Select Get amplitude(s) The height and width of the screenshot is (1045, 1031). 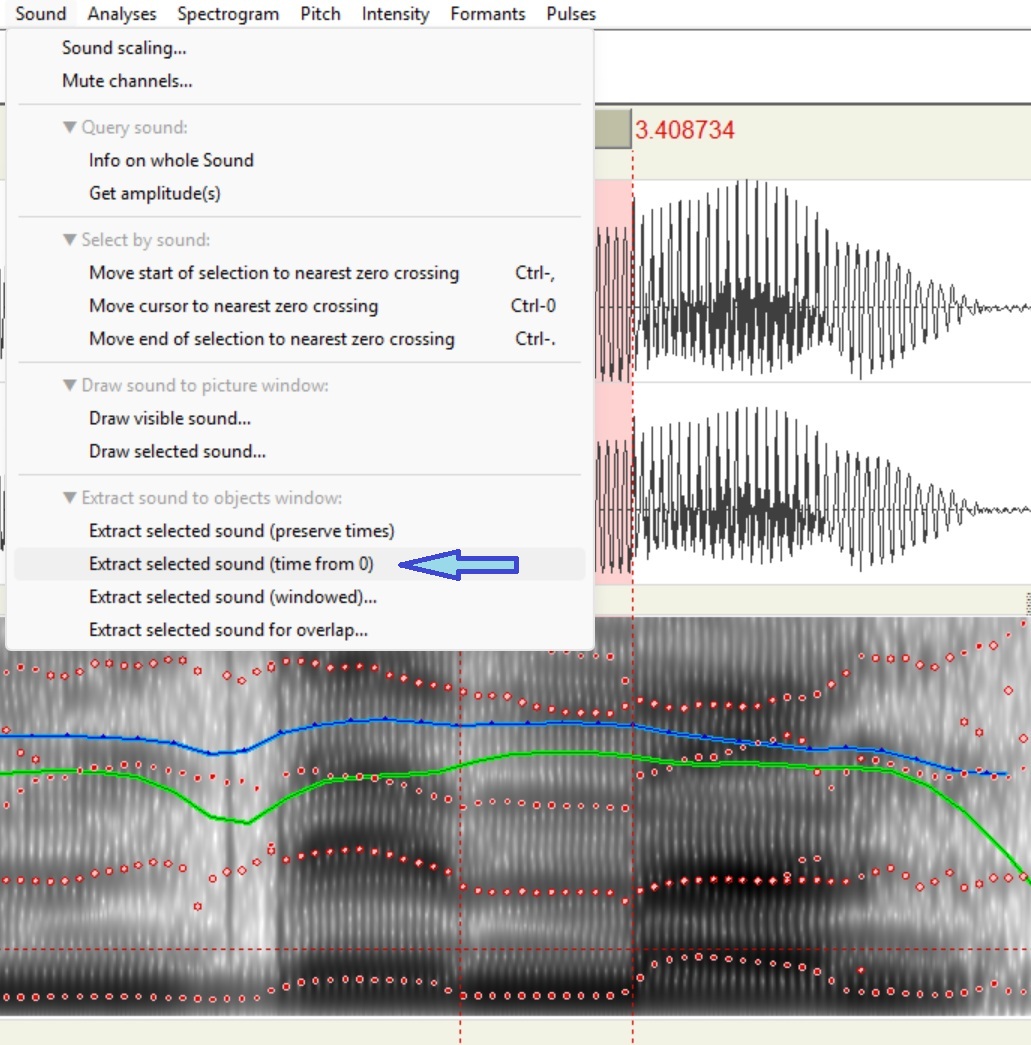[x=155, y=193]
